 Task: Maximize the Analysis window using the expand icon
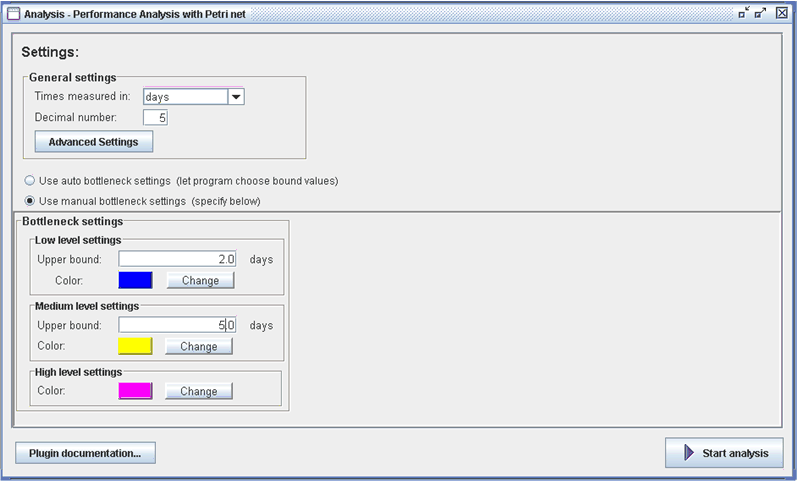[761, 13]
